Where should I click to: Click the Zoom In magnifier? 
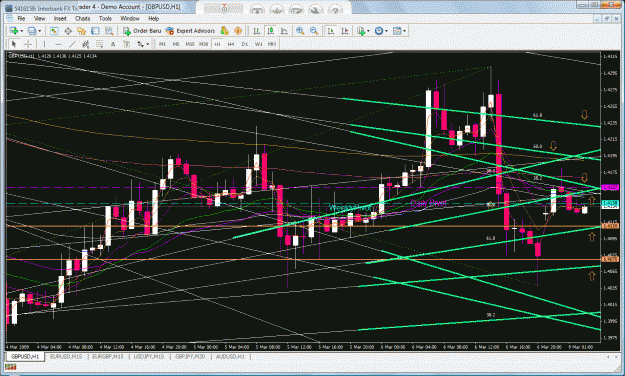coord(300,31)
